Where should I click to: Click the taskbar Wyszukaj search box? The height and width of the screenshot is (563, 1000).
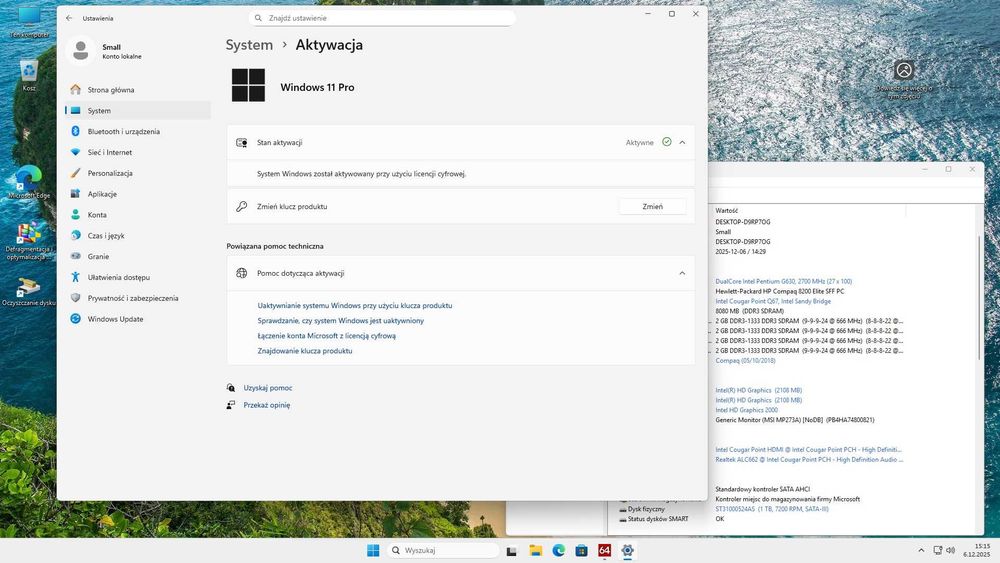443,550
